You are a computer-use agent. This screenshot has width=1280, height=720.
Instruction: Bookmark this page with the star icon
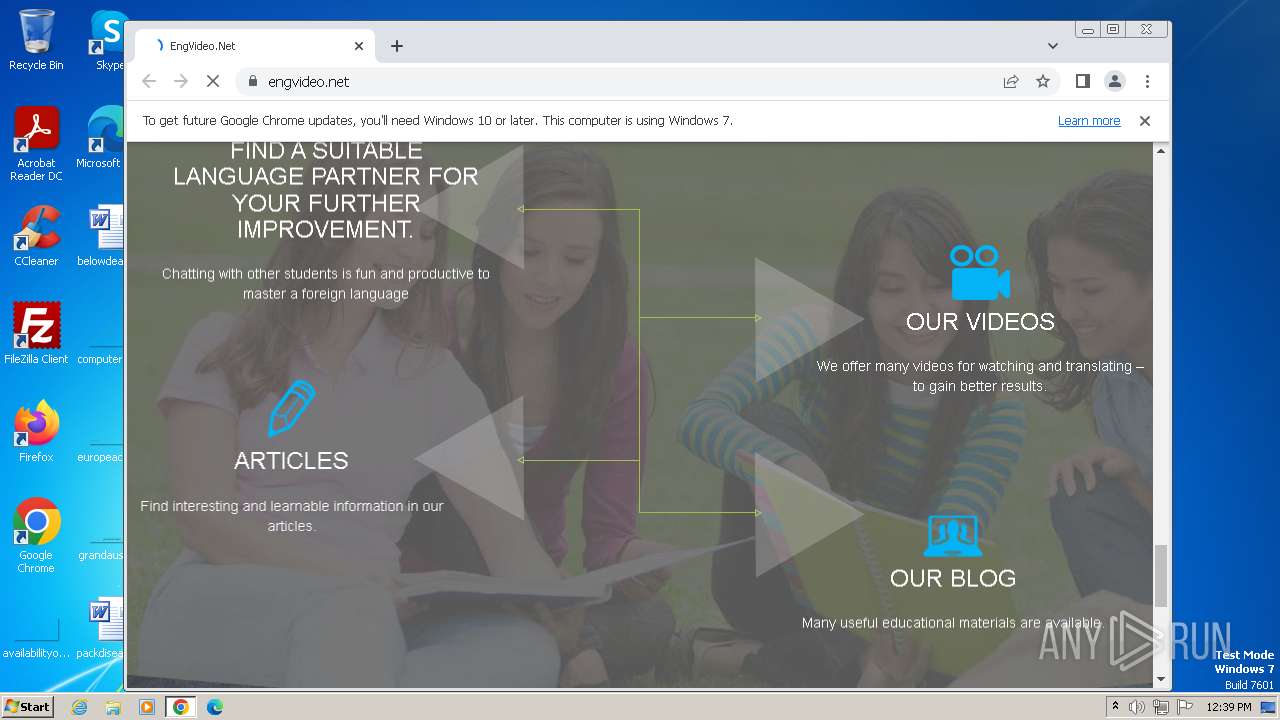pos(1043,82)
